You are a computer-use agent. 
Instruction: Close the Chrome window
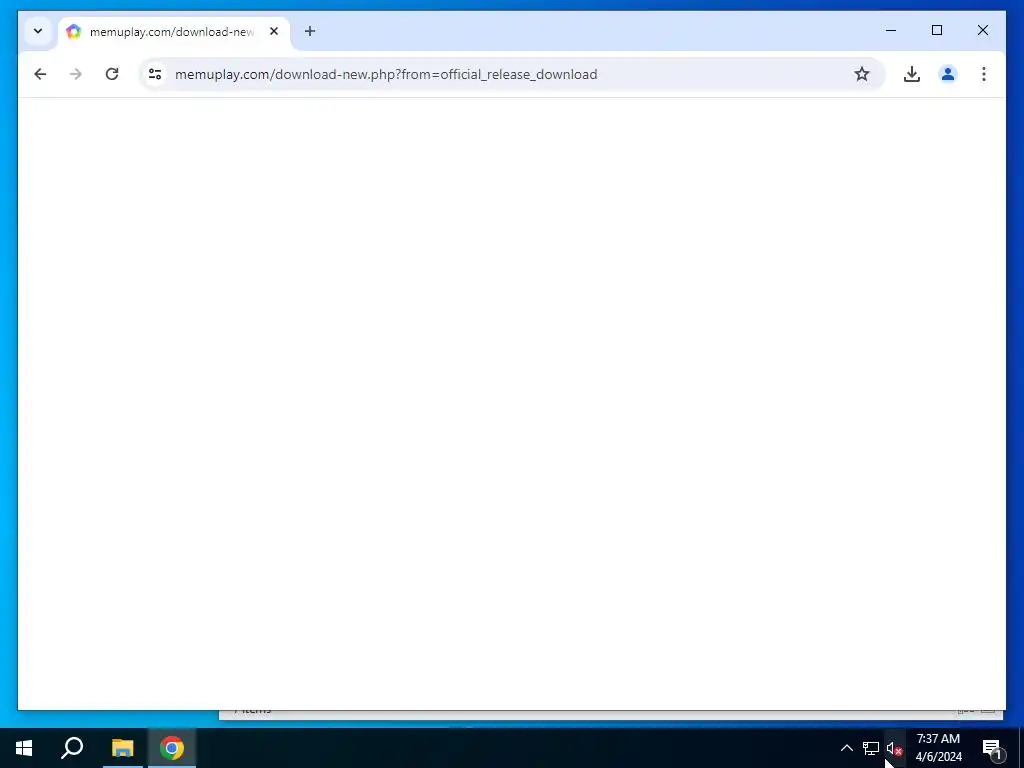click(x=983, y=30)
